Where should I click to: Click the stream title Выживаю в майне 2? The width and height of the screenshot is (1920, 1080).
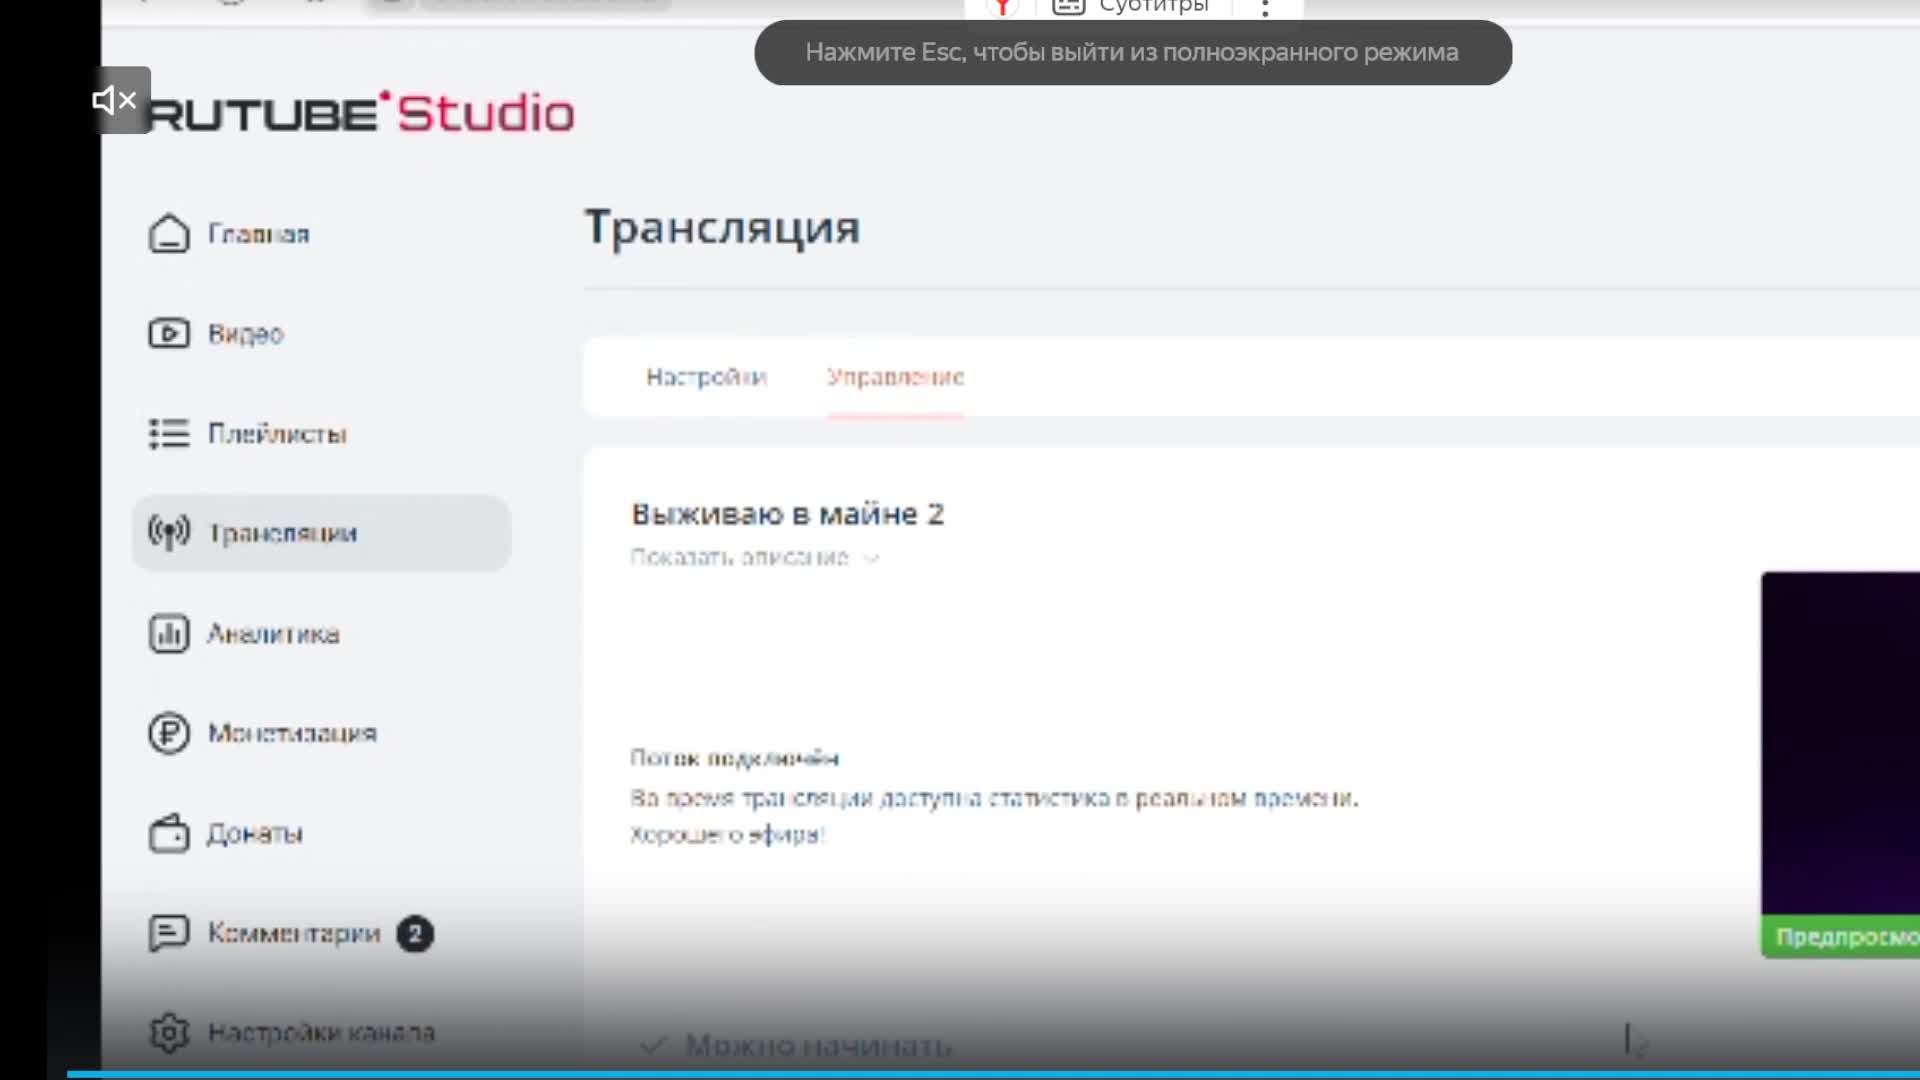(788, 514)
